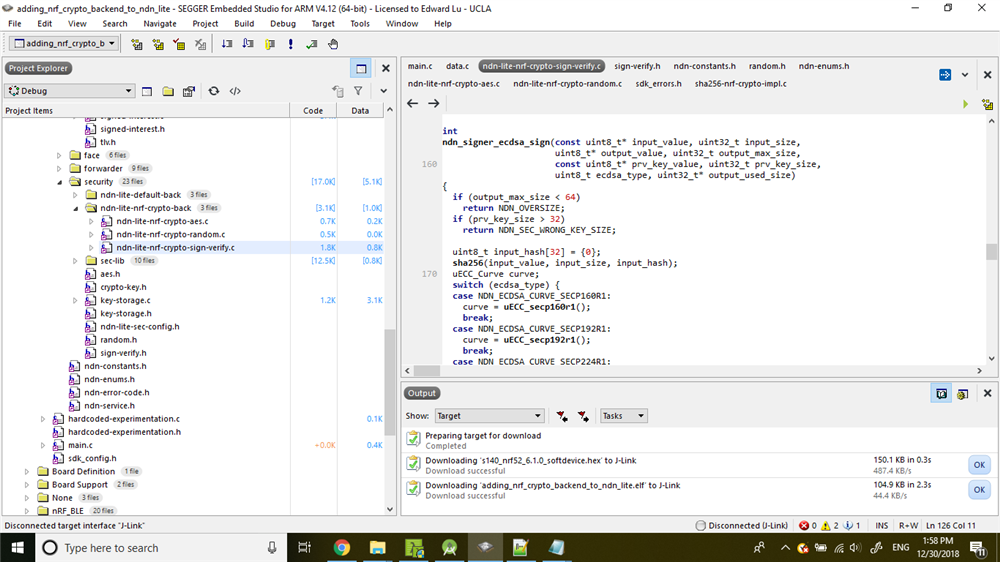The image size is (1000, 562).
Task: Open Chrome from the taskbar
Action: (x=342, y=548)
